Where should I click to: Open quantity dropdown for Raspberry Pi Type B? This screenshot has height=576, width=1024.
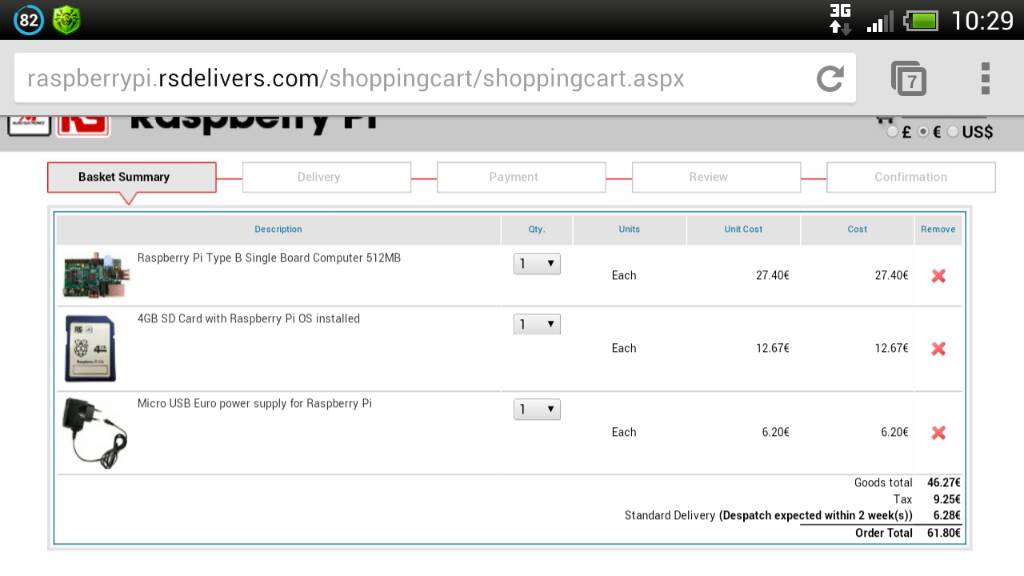tap(537, 263)
